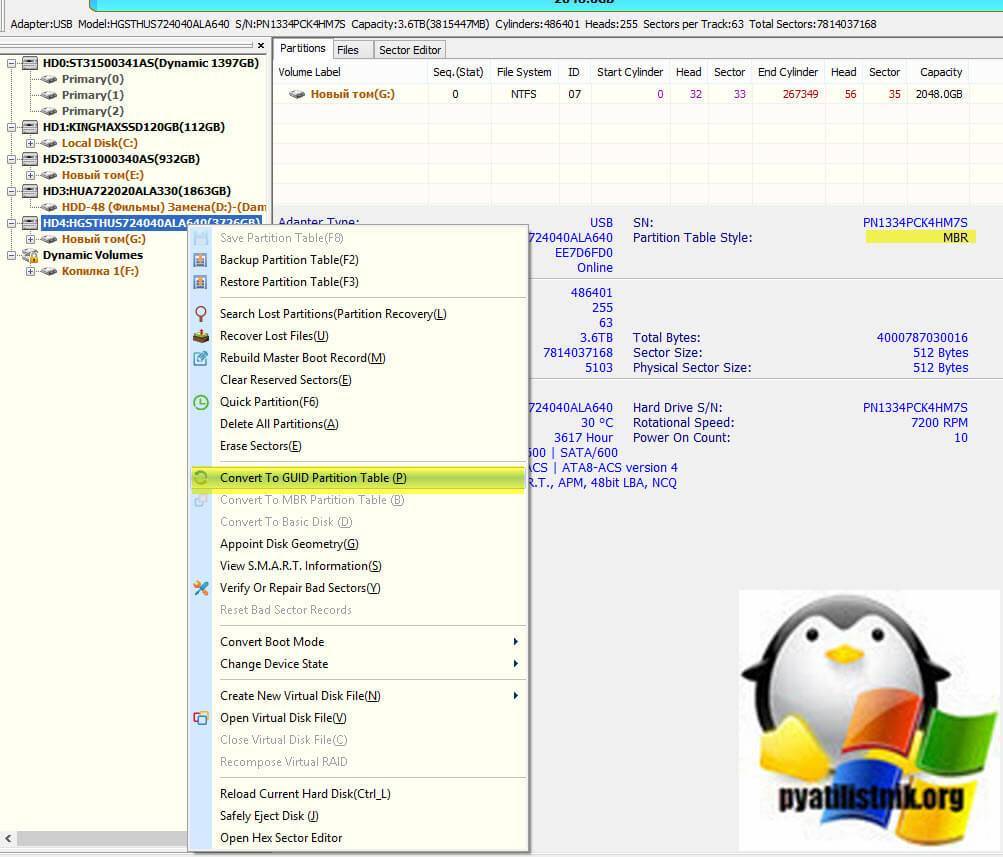Expand the Local Disk(C:) tree node
This screenshot has height=857, width=1003.
[x=30, y=143]
